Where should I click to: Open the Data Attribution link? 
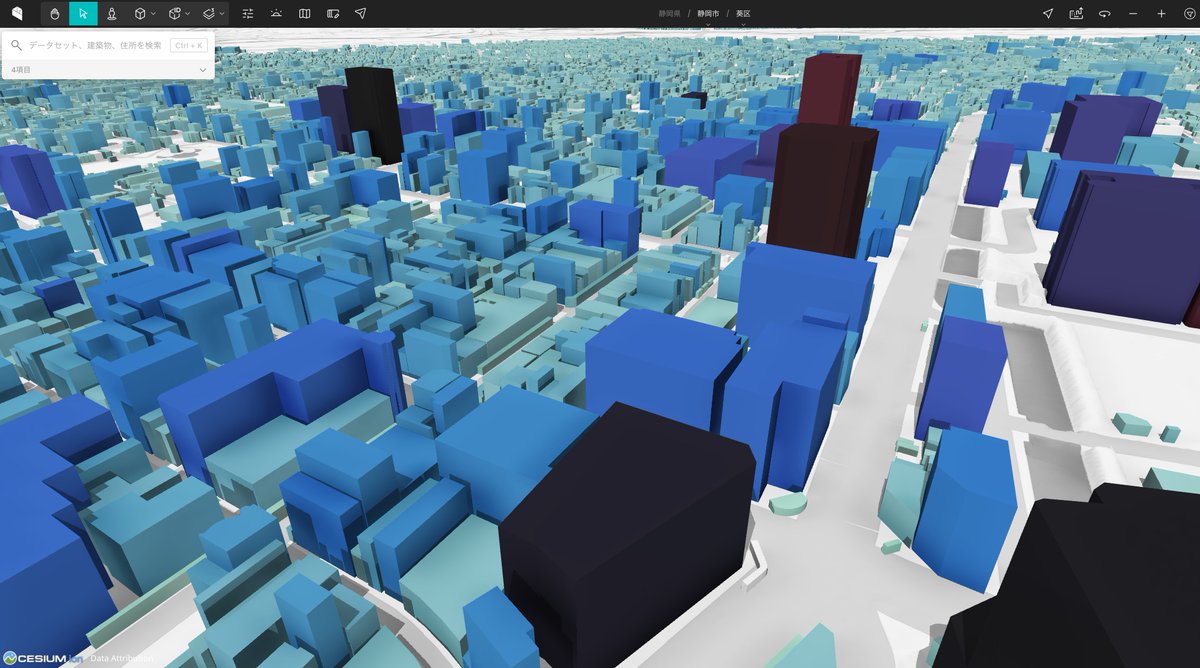tap(121, 659)
